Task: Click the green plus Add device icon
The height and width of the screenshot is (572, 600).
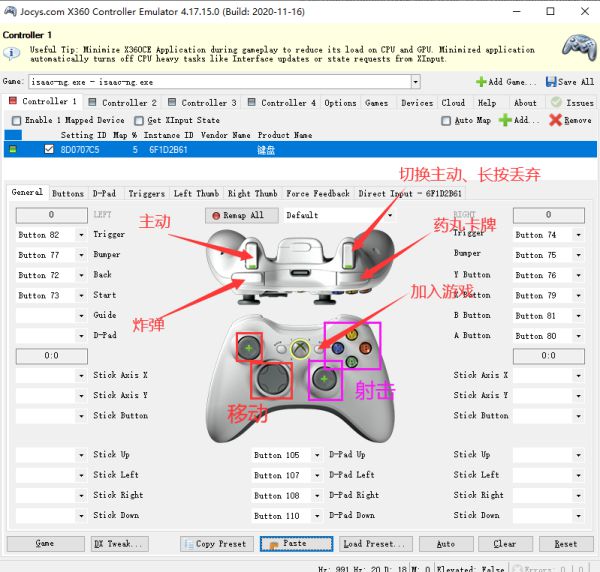Action: [x=505, y=120]
